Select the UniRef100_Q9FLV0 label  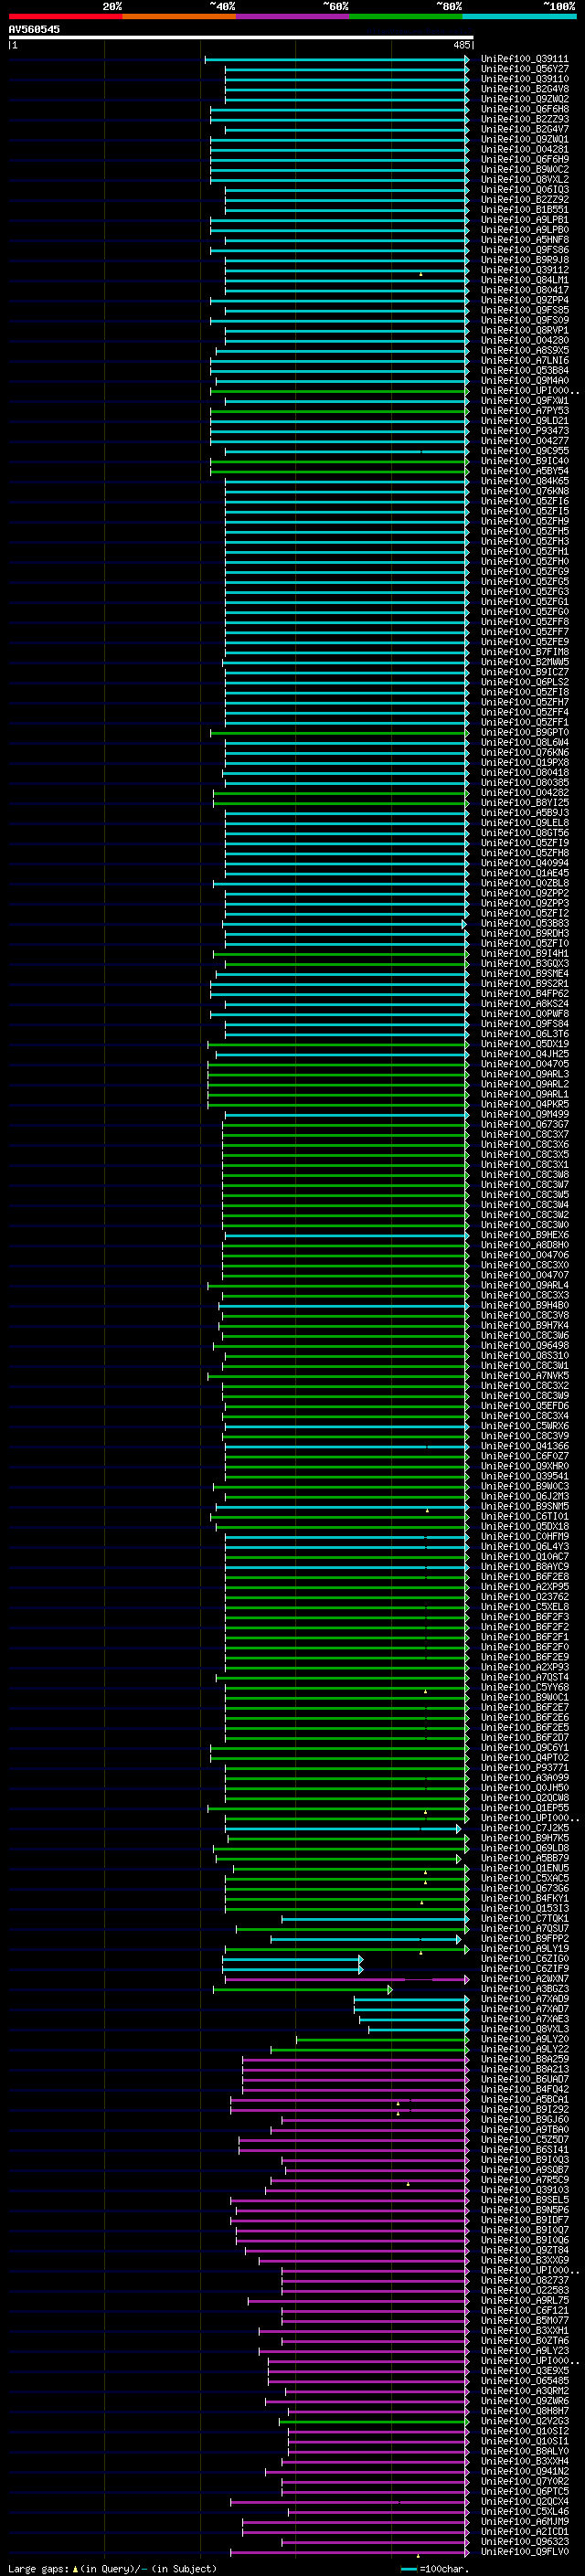(x=525, y=2552)
